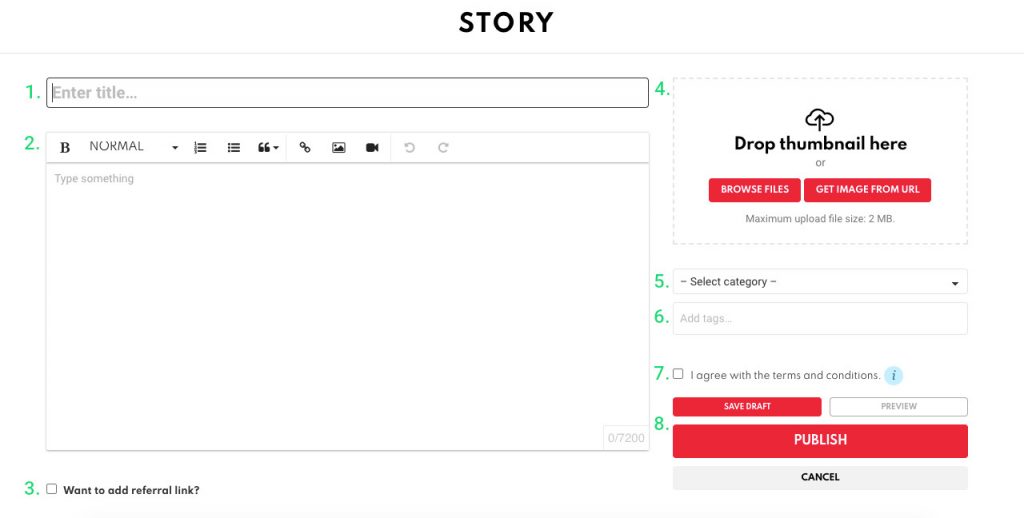This screenshot has width=1024, height=518.
Task: Enable the referral link checkbox
Action: [52, 489]
